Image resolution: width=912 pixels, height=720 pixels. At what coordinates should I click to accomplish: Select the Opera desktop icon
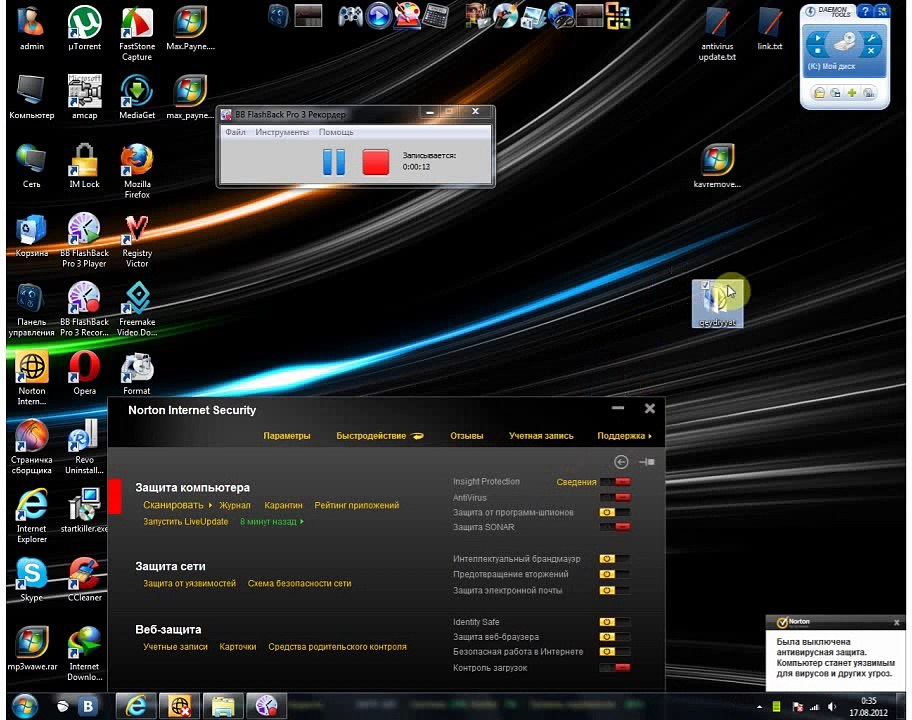coord(84,373)
